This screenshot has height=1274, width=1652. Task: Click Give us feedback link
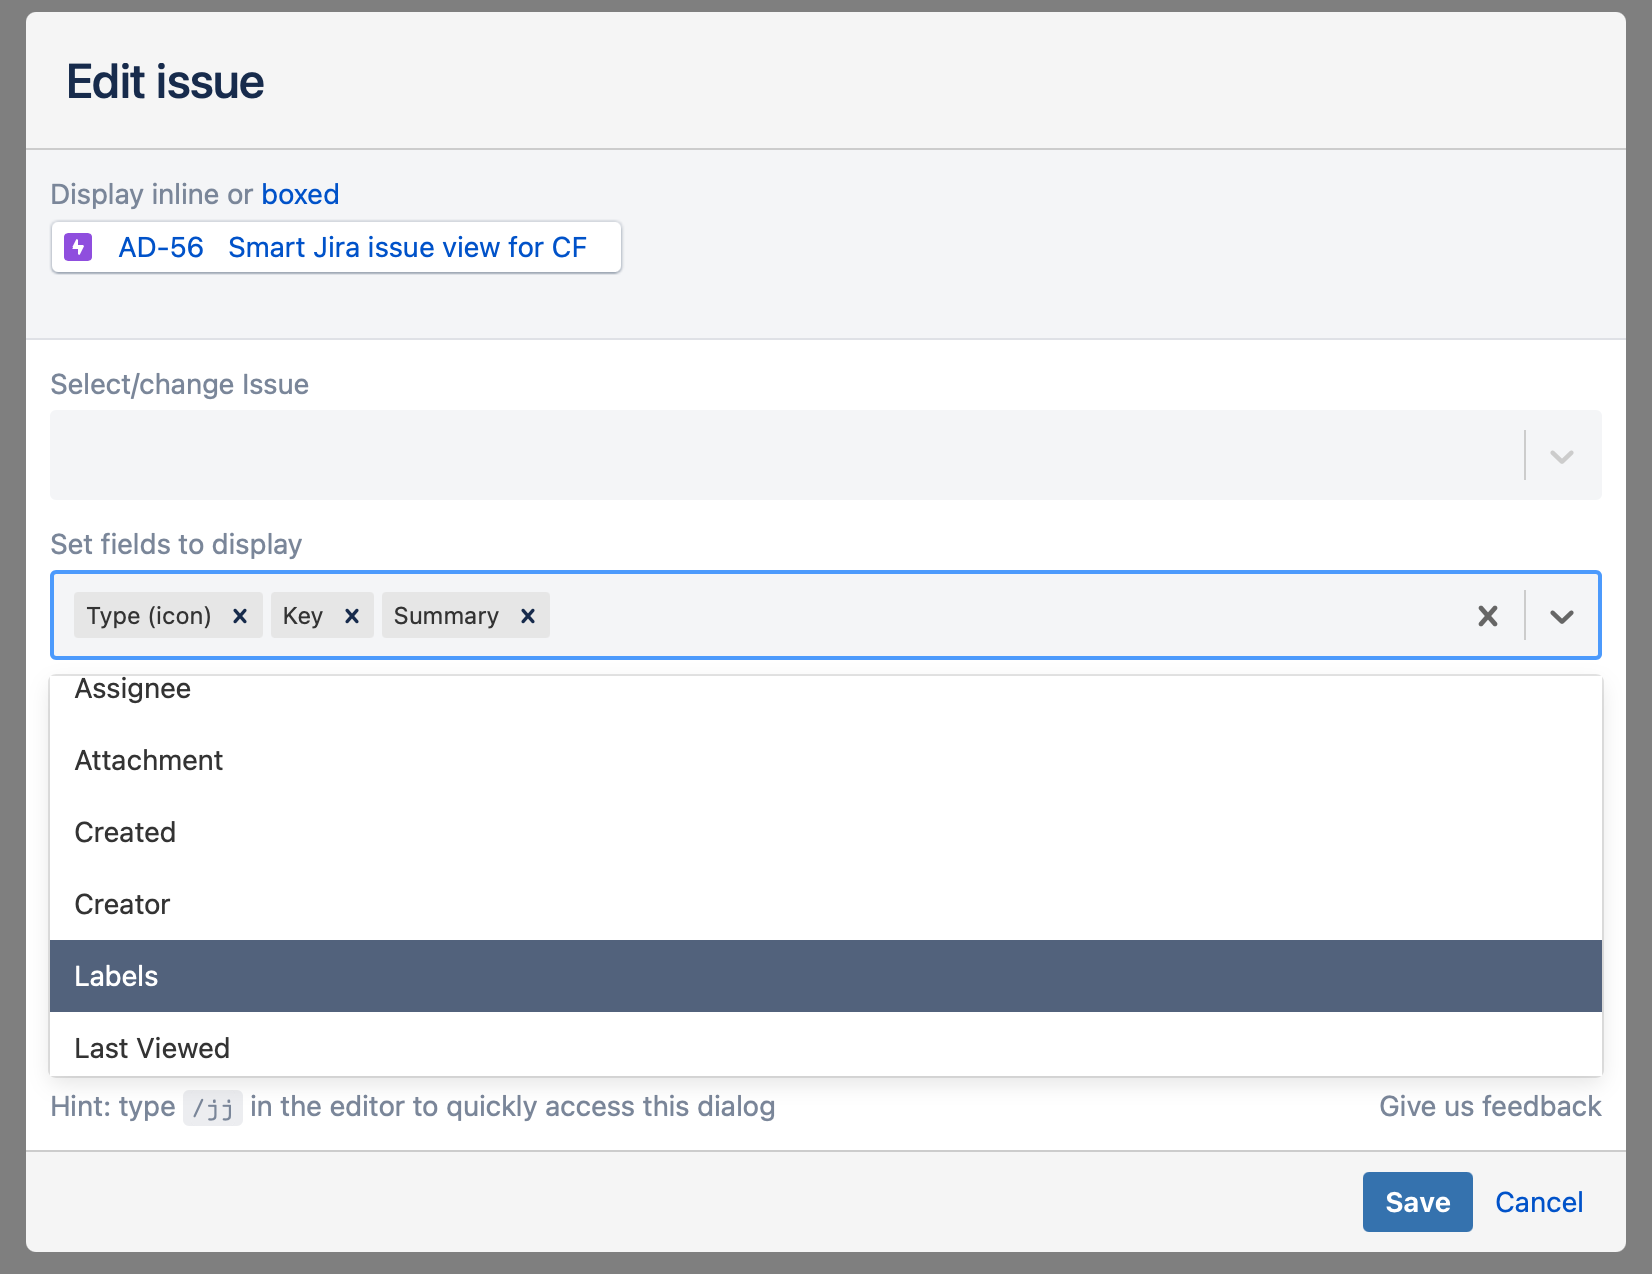[x=1490, y=1106]
